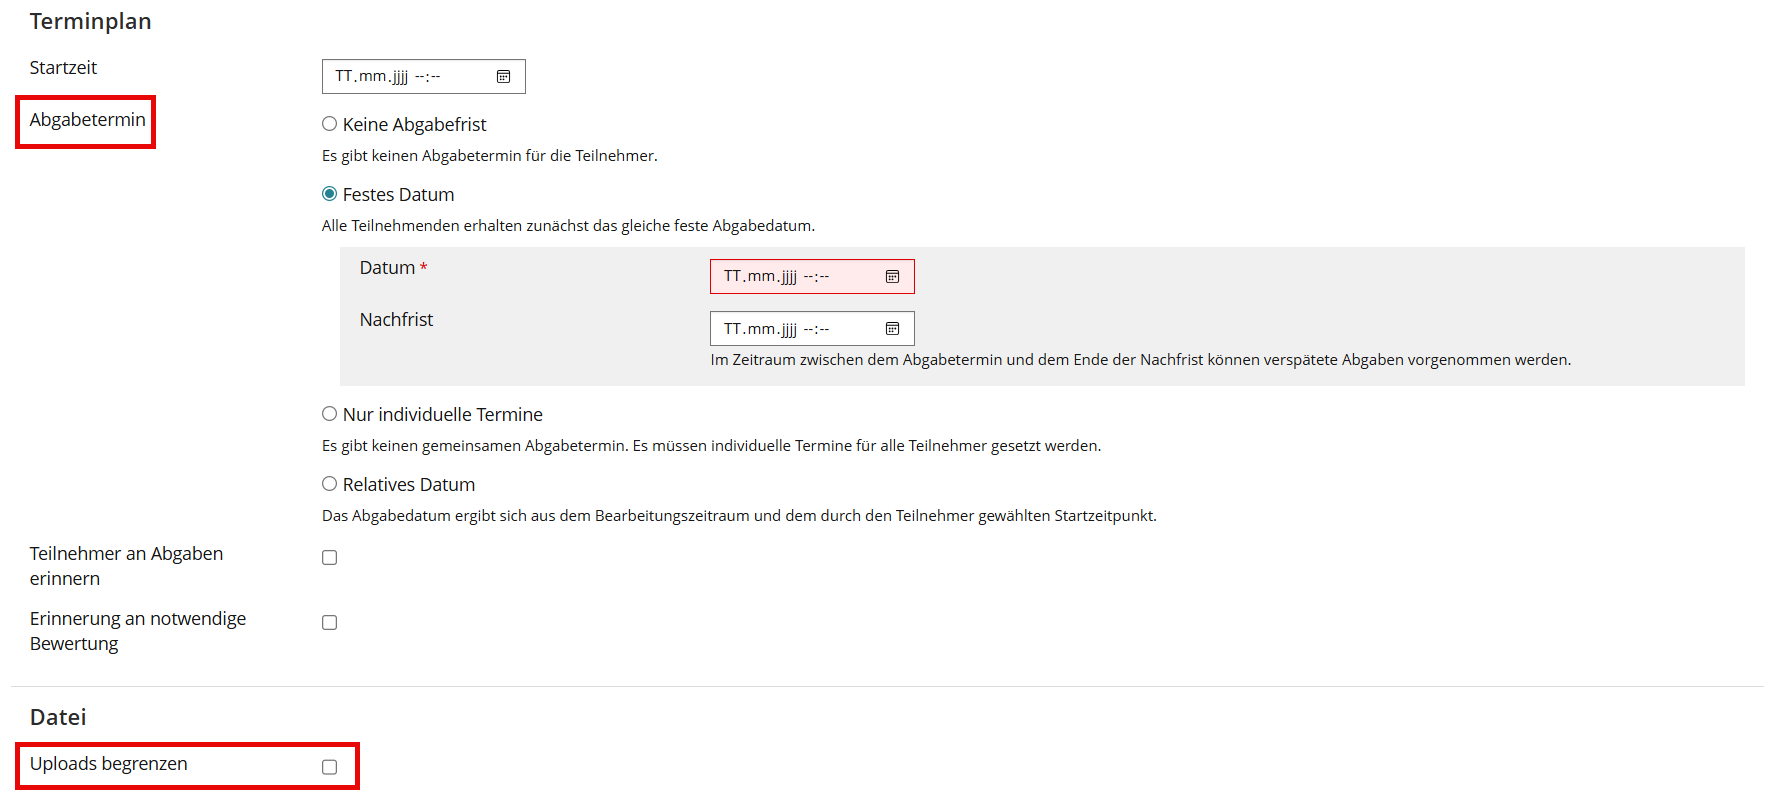The image size is (1778, 805).
Task: Choose the 'Nur individuelle Termine' radio option
Action: tap(329, 414)
